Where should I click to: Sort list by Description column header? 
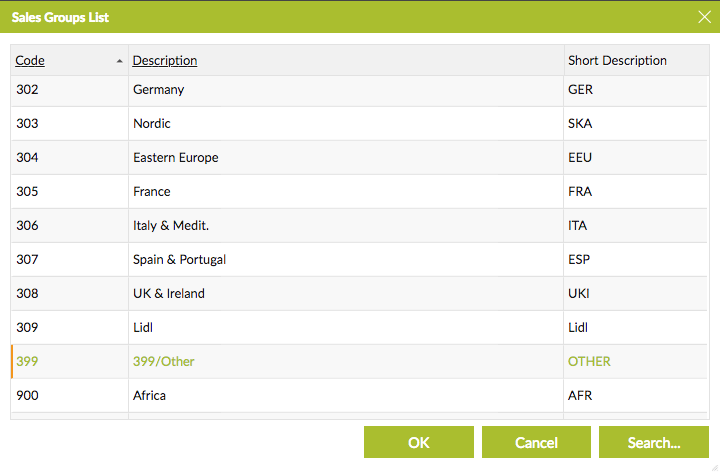pyautogui.click(x=165, y=61)
